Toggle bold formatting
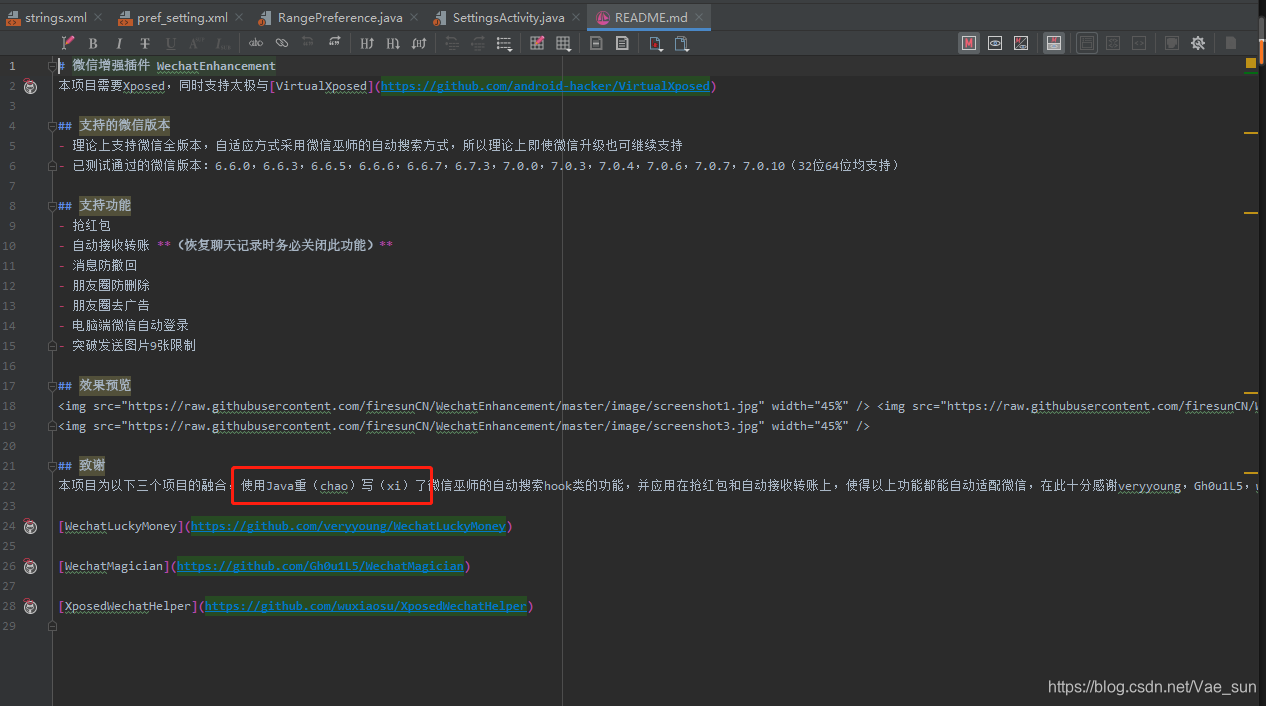1266x706 pixels. click(x=93, y=43)
